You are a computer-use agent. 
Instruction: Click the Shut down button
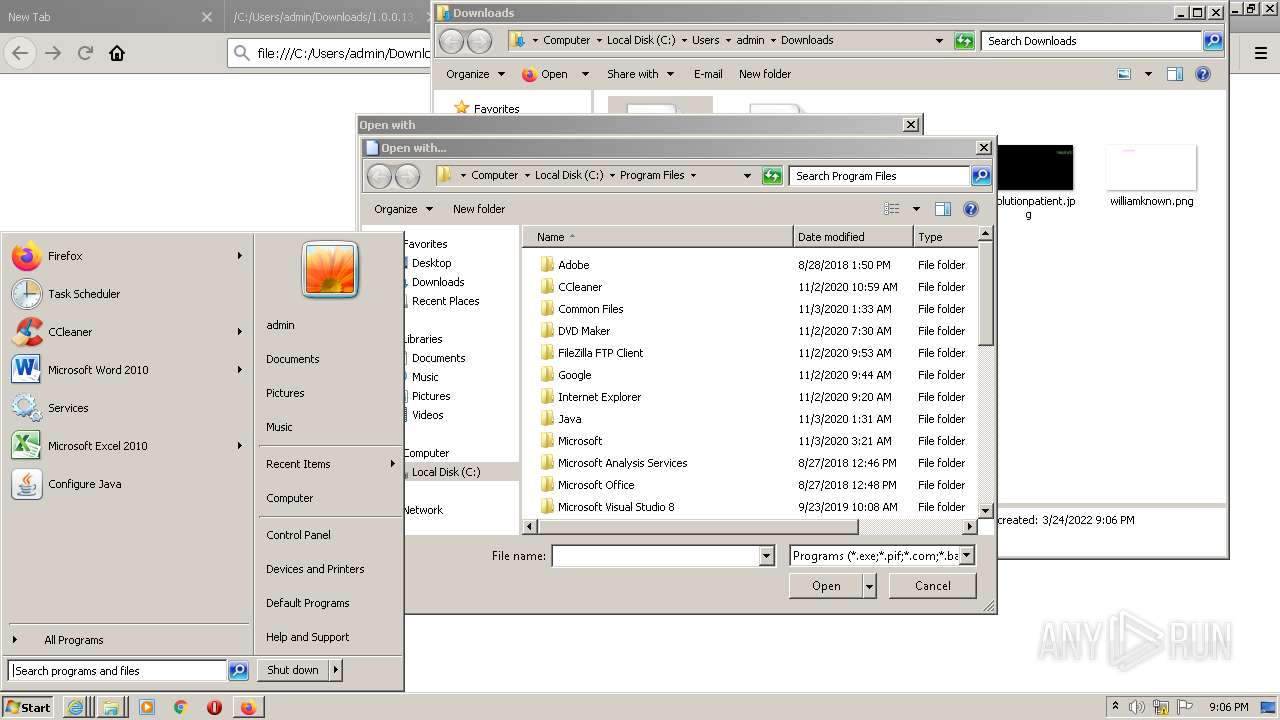click(x=293, y=670)
